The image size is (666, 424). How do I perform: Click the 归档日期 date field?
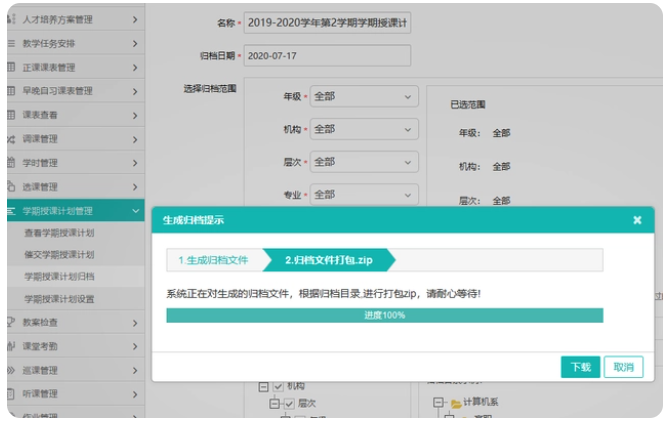327,56
